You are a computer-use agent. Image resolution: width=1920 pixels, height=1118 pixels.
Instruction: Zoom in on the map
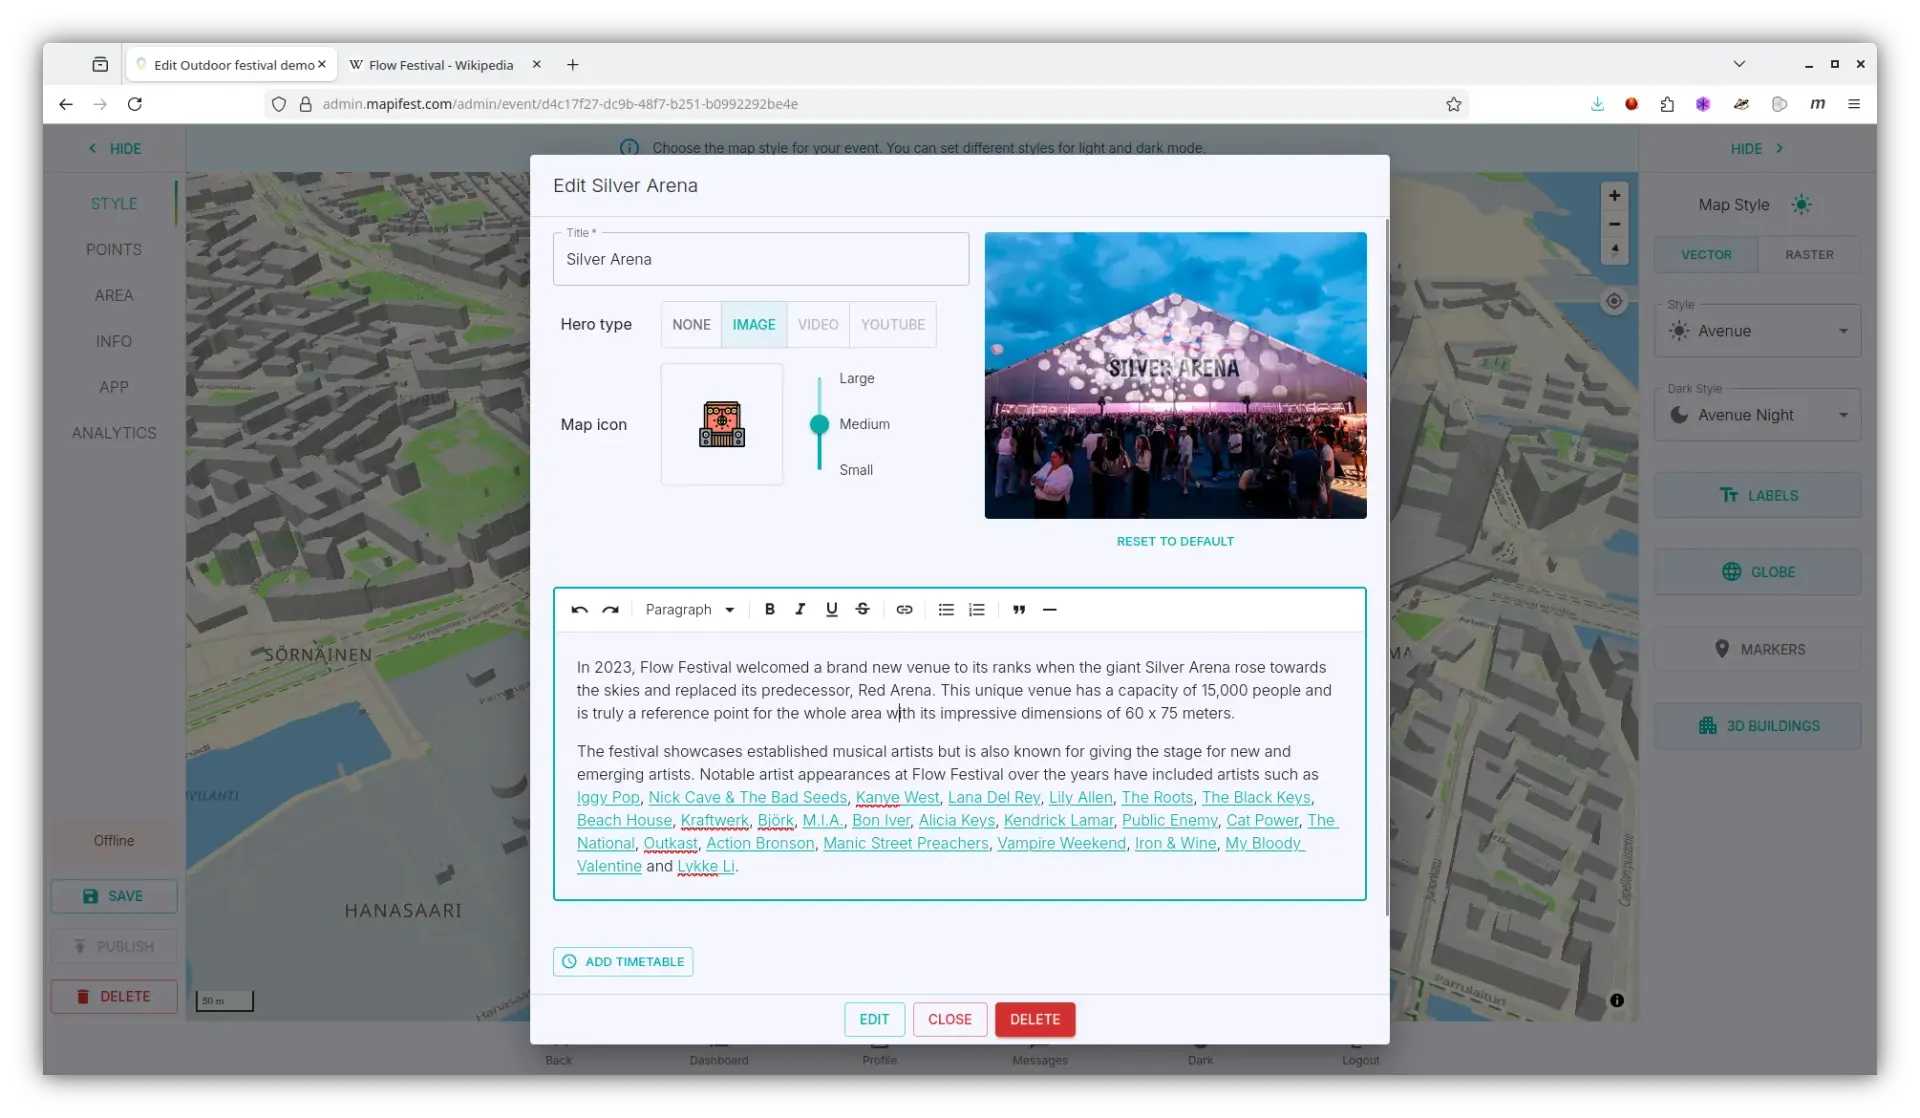[1614, 196]
